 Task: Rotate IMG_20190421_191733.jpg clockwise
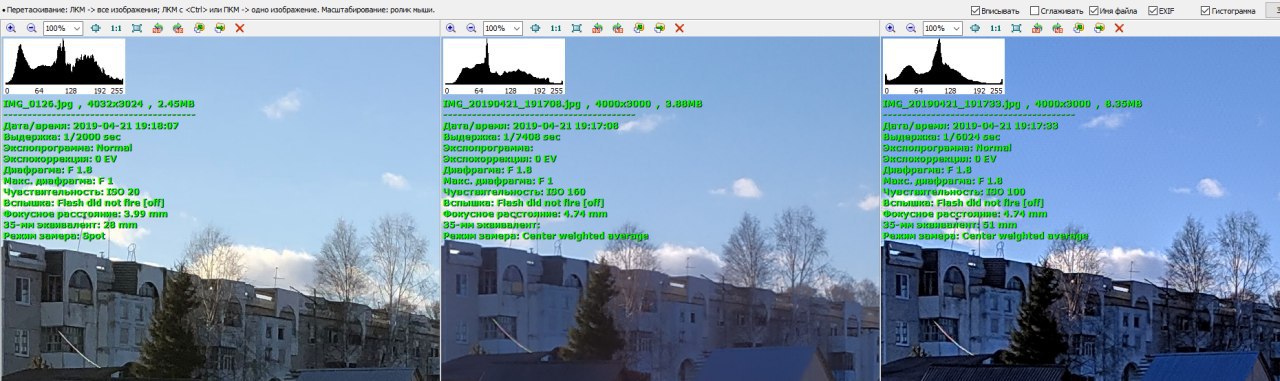click(x=1057, y=28)
